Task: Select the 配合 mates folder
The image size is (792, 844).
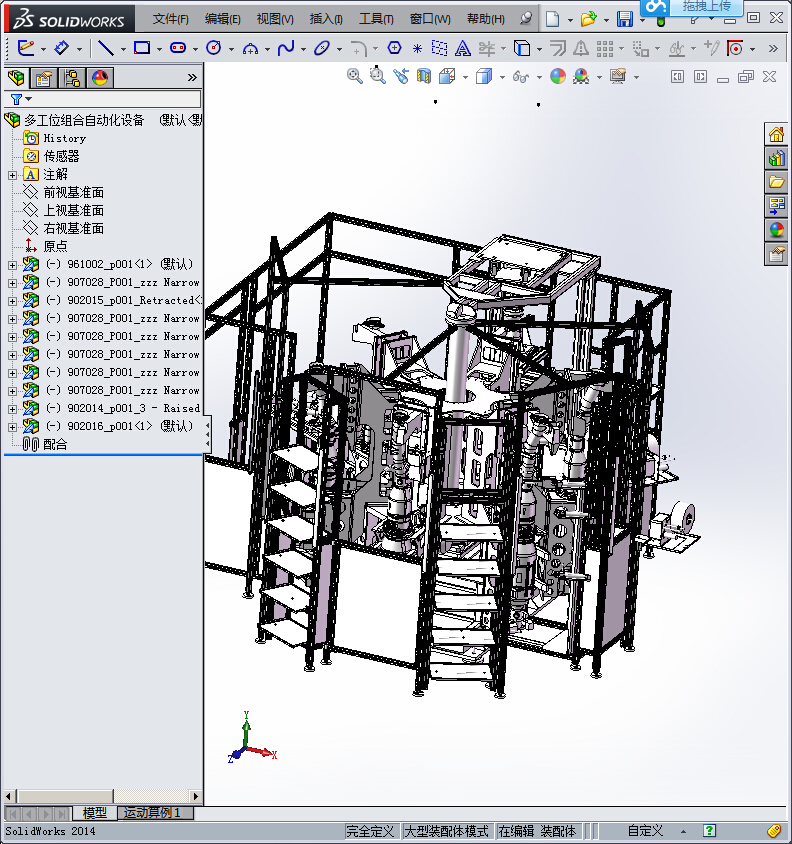Action: (x=55, y=445)
